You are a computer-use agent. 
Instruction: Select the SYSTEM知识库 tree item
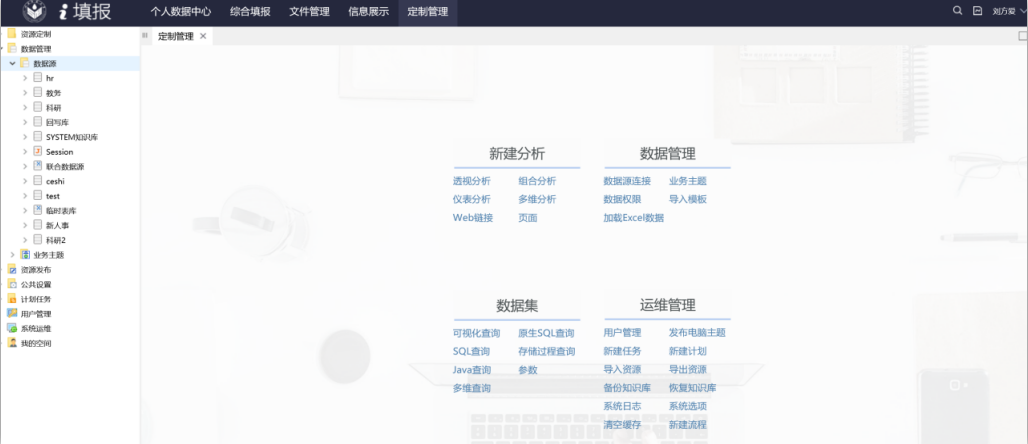pos(71,137)
